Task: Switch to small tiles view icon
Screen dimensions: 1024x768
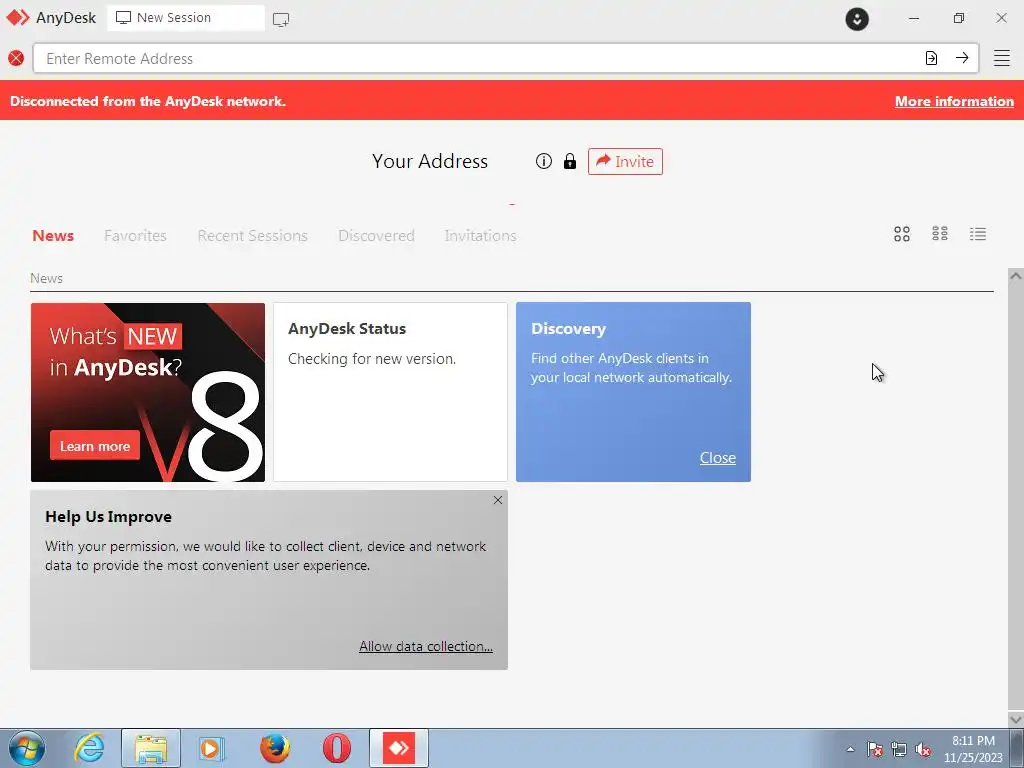Action: click(940, 234)
